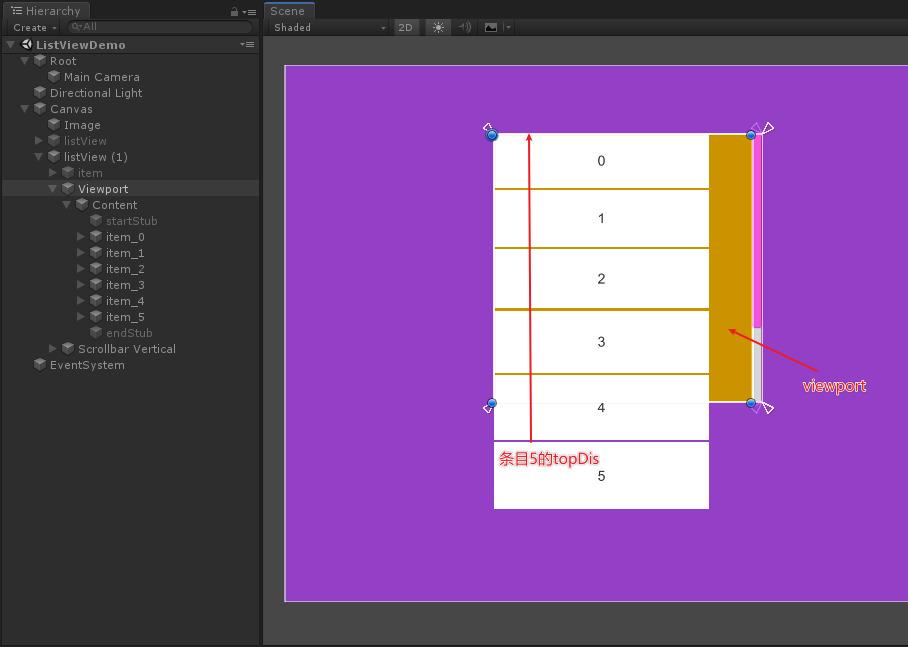The image size is (908, 647).
Task: Switch to the Scene tab
Action: point(288,11)
